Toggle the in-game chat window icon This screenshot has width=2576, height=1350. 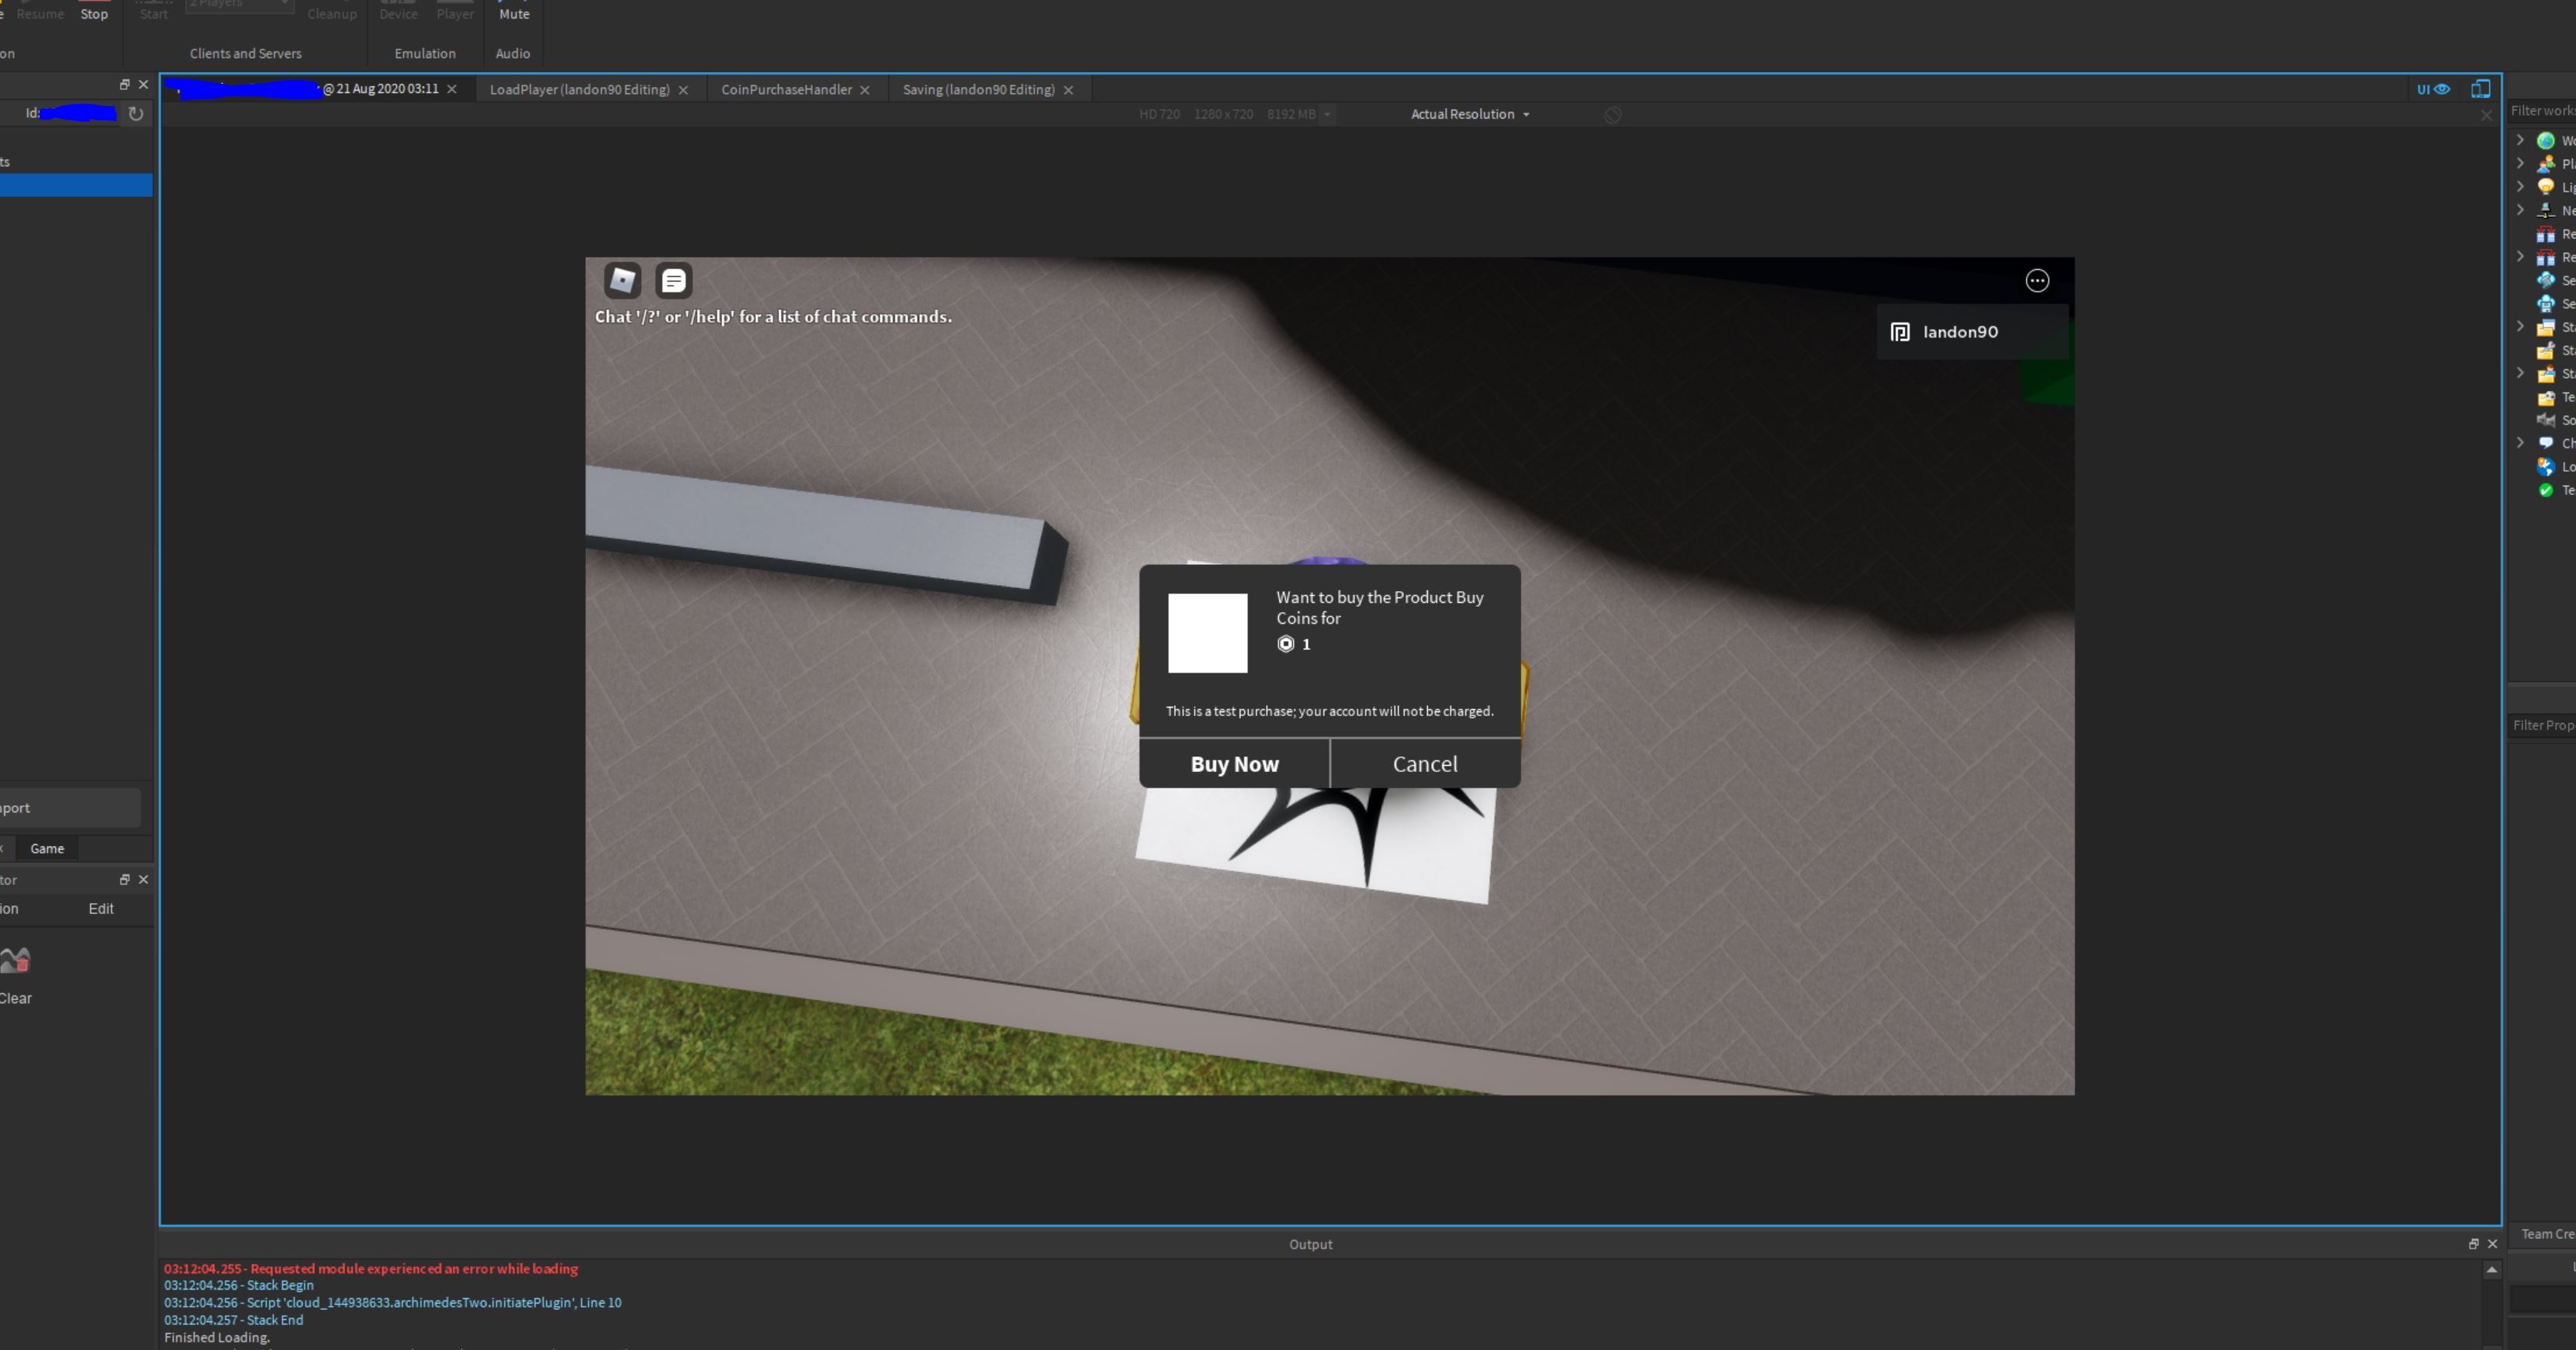673,280
